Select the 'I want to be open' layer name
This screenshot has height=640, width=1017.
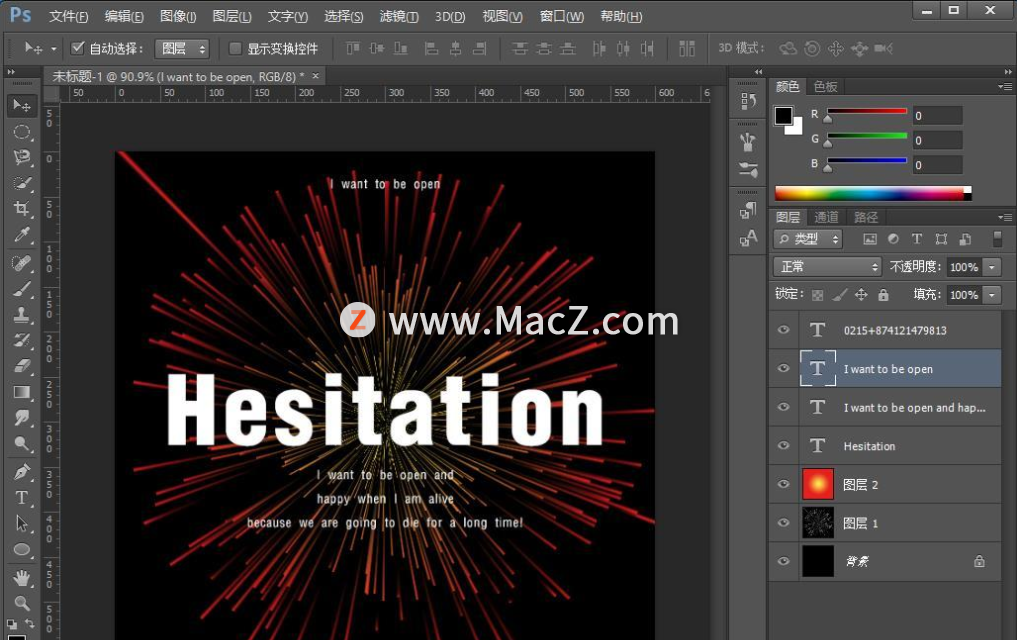888,369
